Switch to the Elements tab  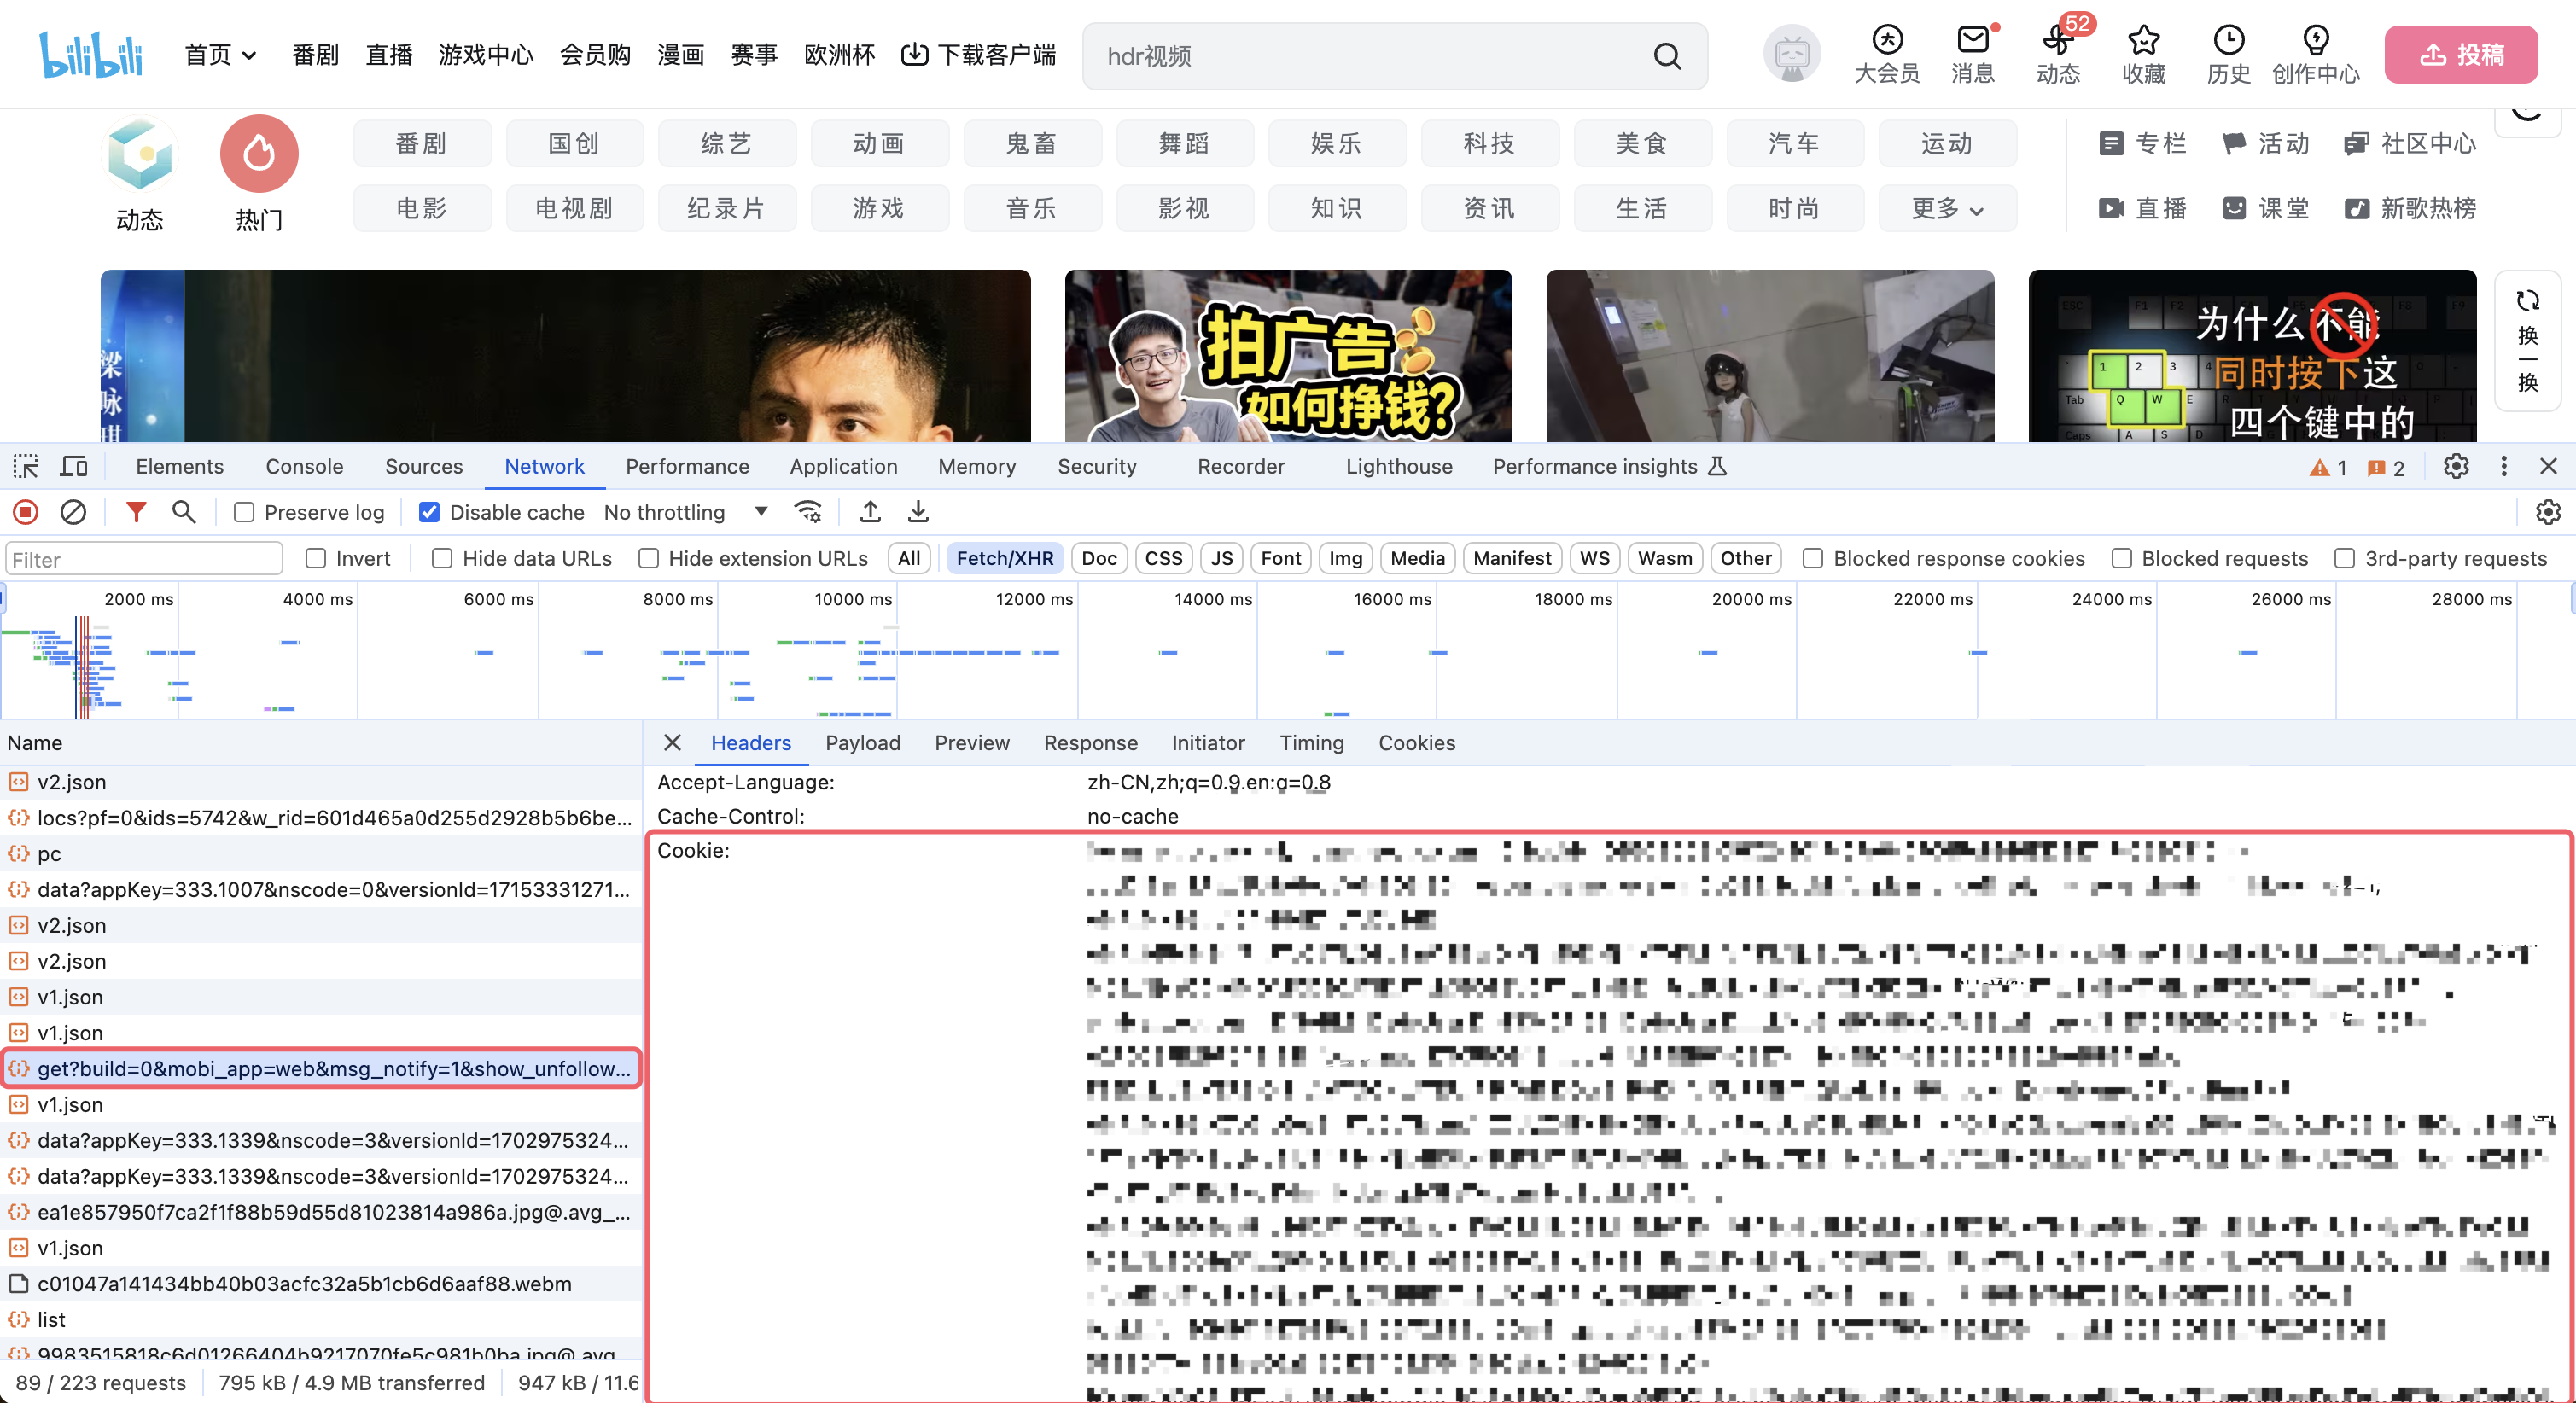pyautogui.click(x=180, y=466)
